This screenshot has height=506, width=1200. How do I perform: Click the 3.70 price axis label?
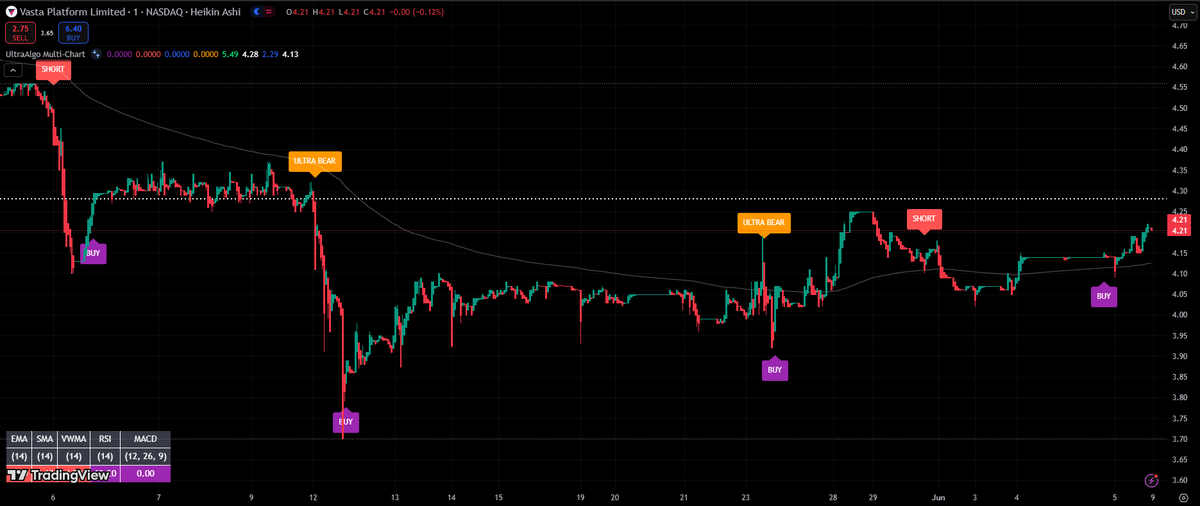pos(1179,439)
